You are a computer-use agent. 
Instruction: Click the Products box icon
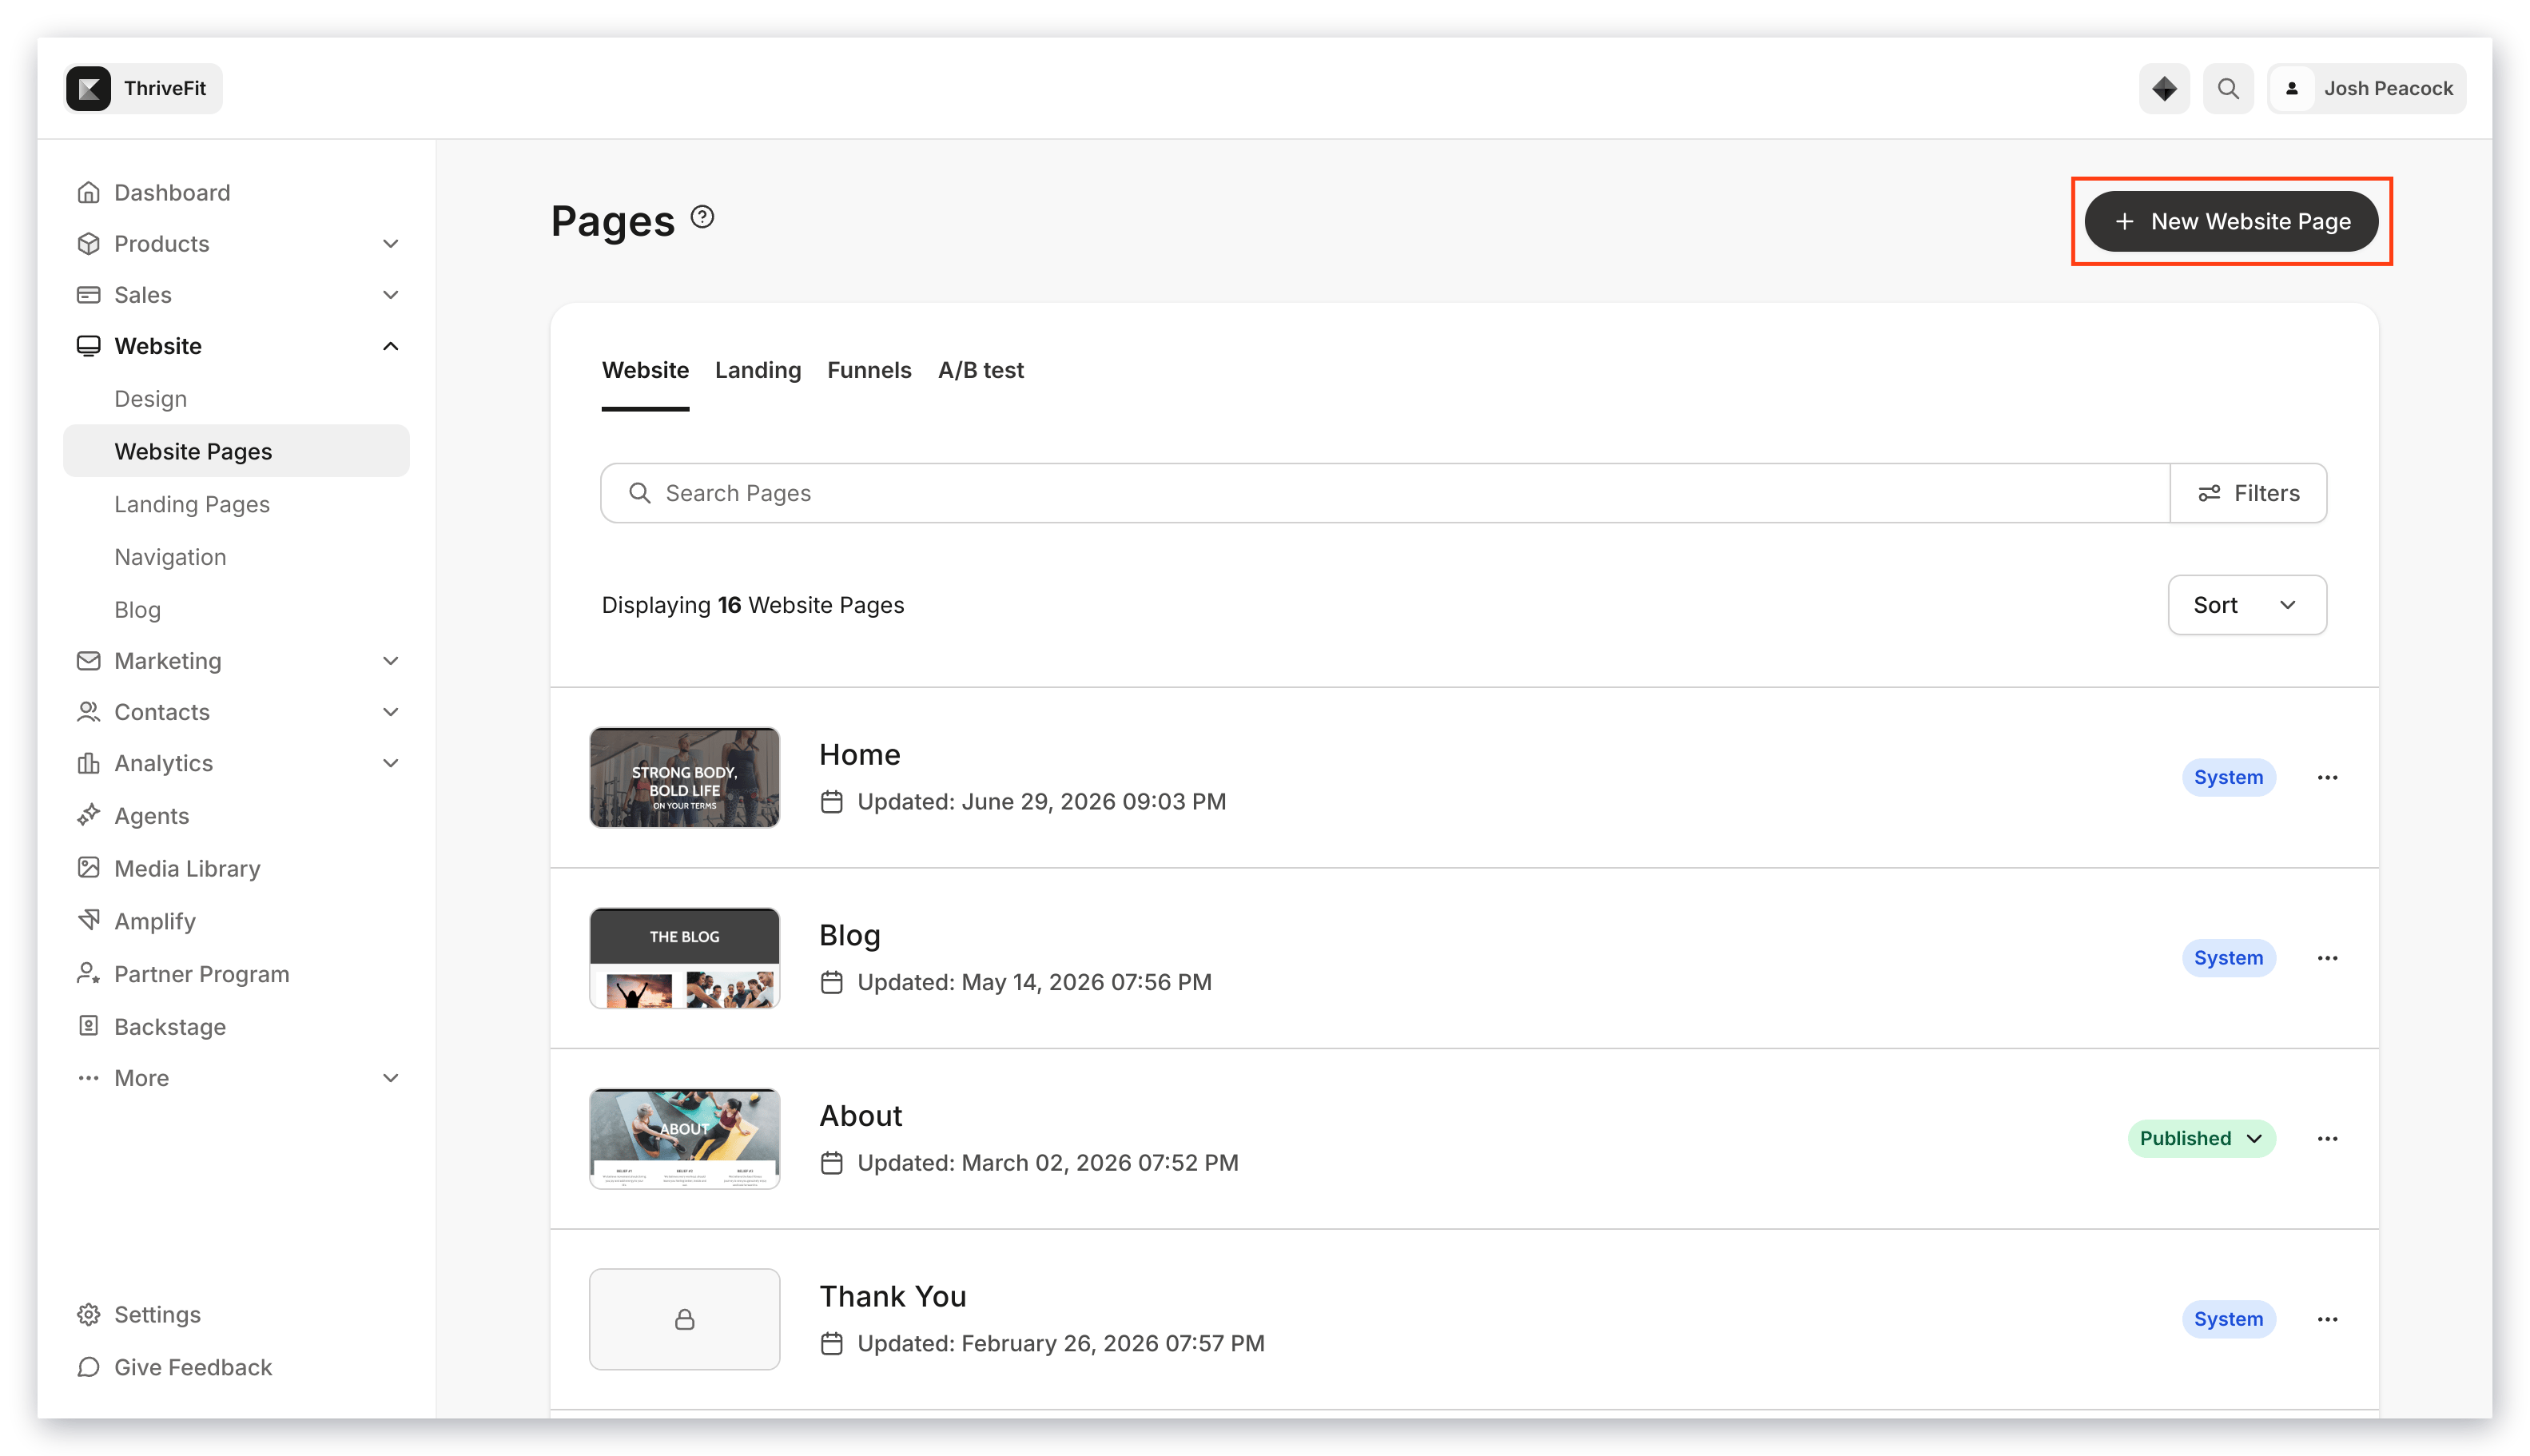point(88,244)
